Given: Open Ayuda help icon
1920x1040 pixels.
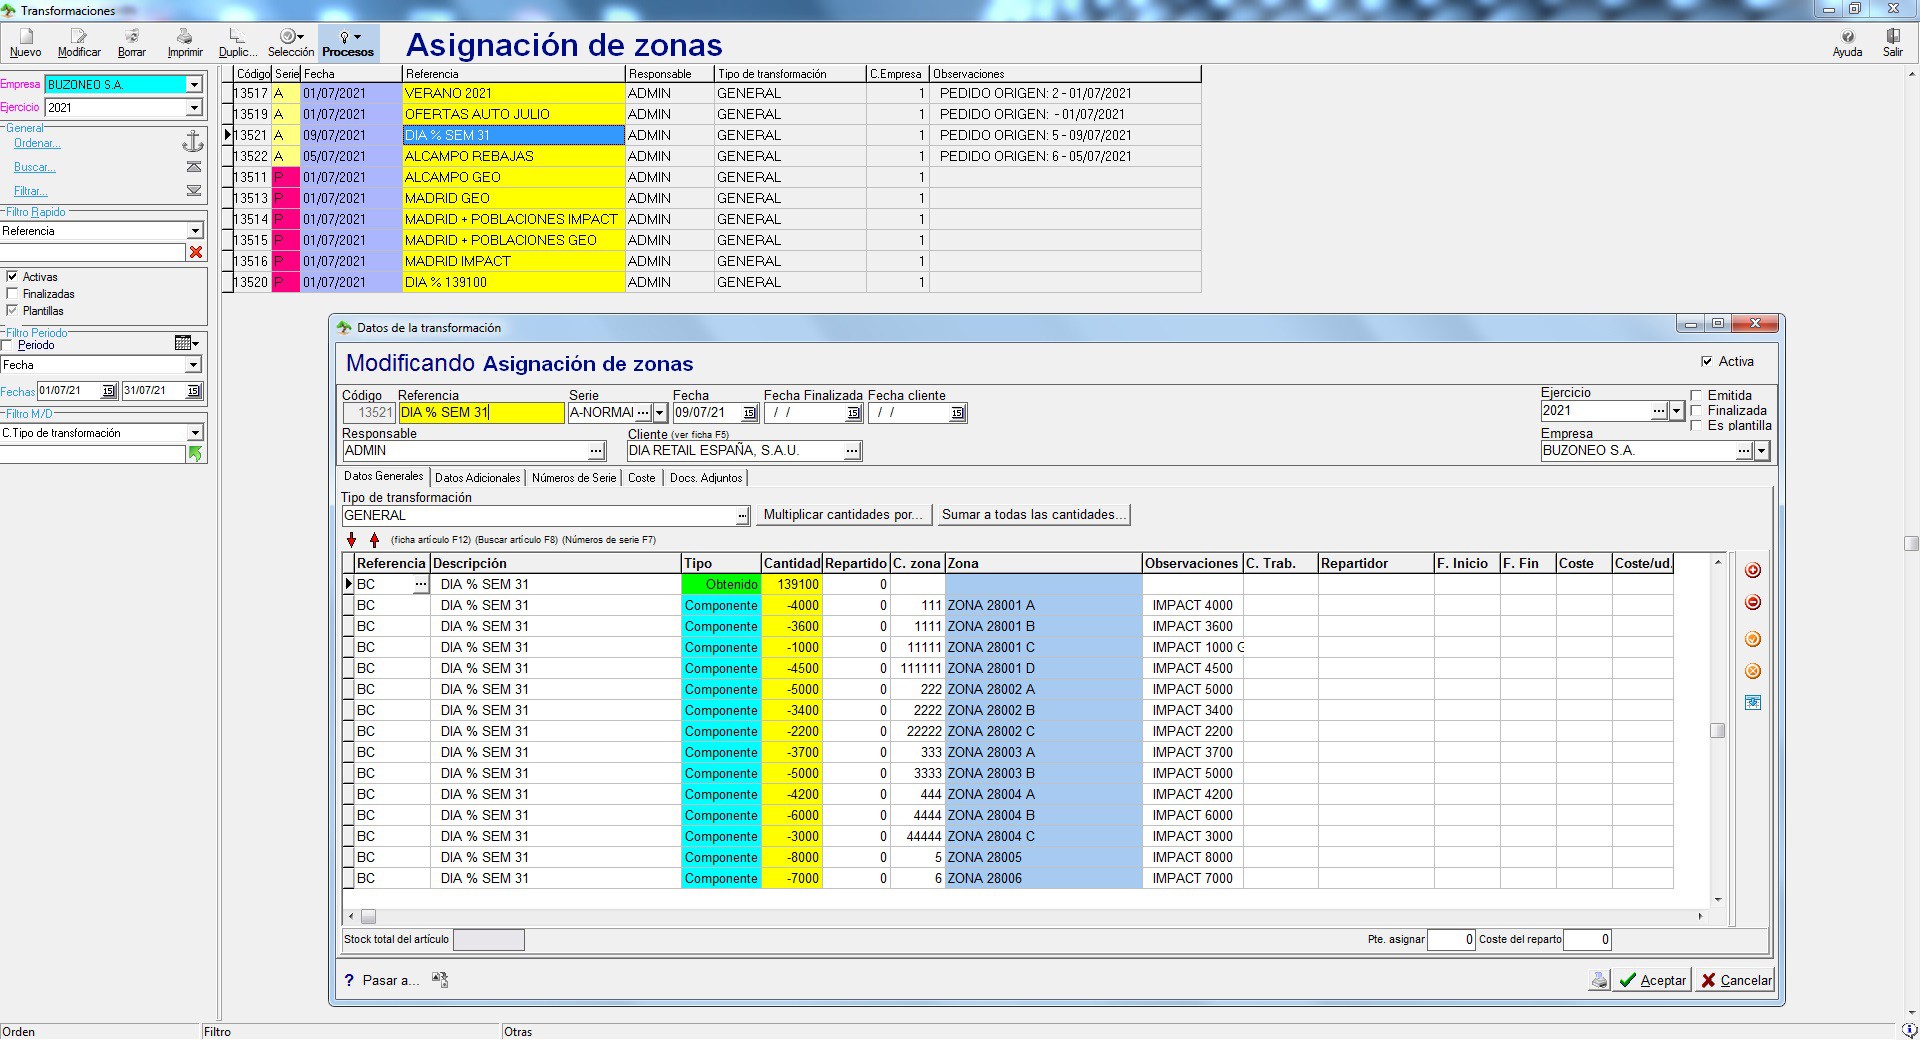Looking at the screenshot, I should click(1847, 43).
